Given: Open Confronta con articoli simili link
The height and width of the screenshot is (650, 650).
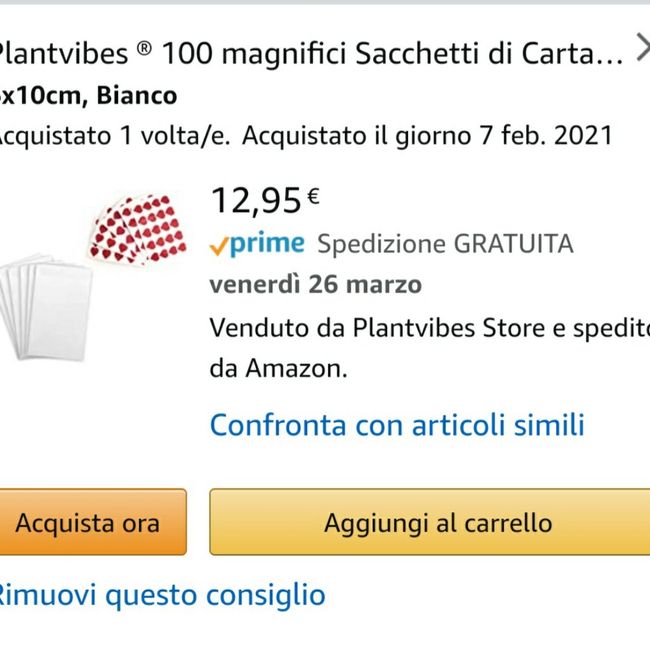Looking at the screenshot, I should click(x=397, y=425).
